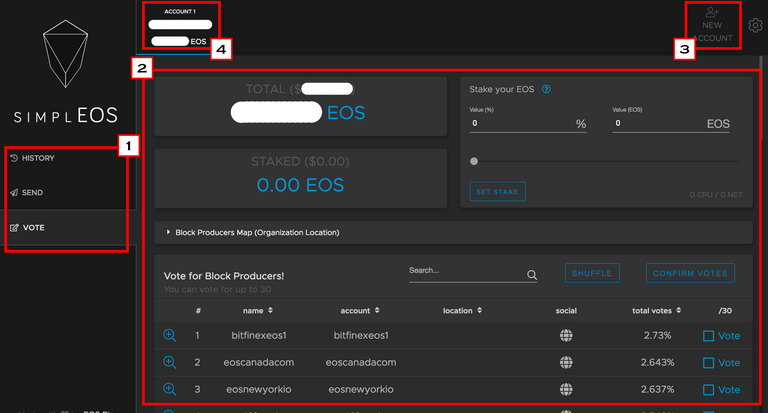
Task: Select the Account 1 tab
Action: point(180,28)
